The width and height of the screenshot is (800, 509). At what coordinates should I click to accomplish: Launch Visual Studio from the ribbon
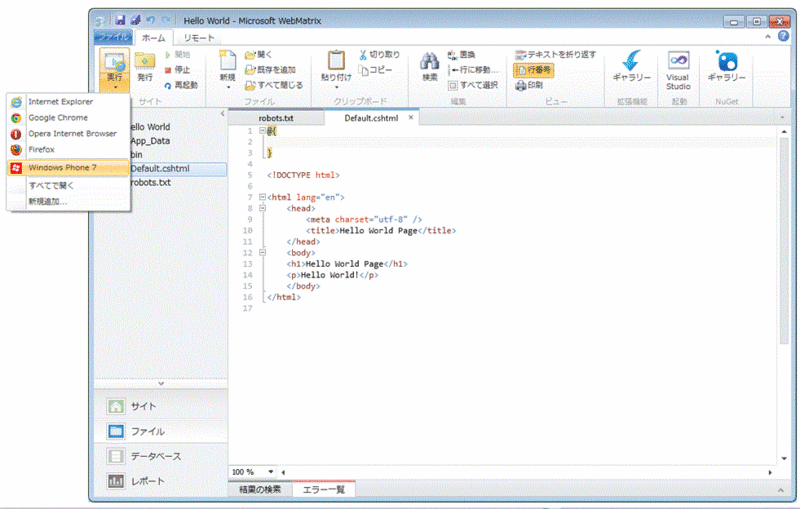(678, 70)
